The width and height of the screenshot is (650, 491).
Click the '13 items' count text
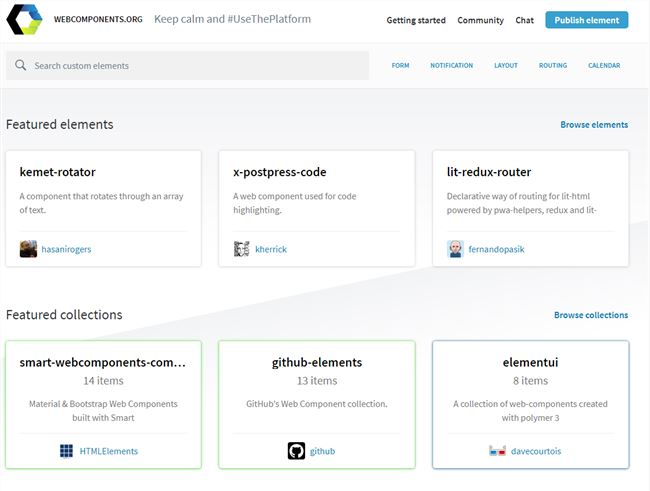(x=317, y=381)
